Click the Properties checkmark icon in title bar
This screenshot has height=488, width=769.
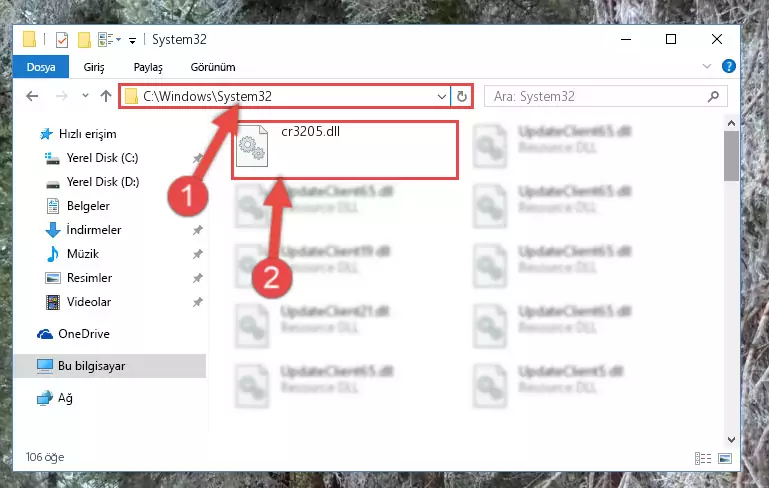pyautogui.click(x=62, y=40)
